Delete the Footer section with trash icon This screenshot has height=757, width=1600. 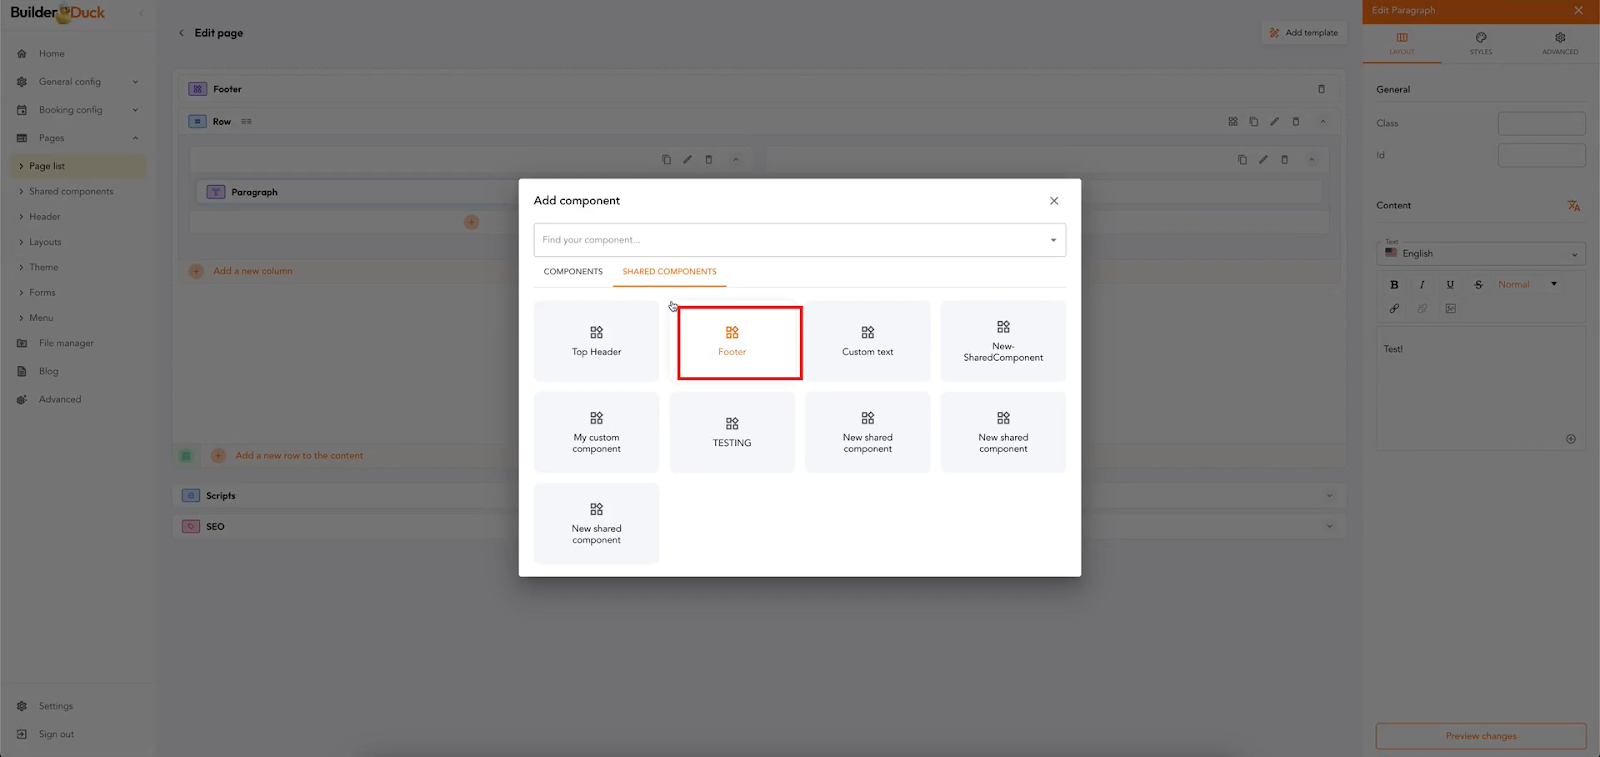click(1321, 89)
